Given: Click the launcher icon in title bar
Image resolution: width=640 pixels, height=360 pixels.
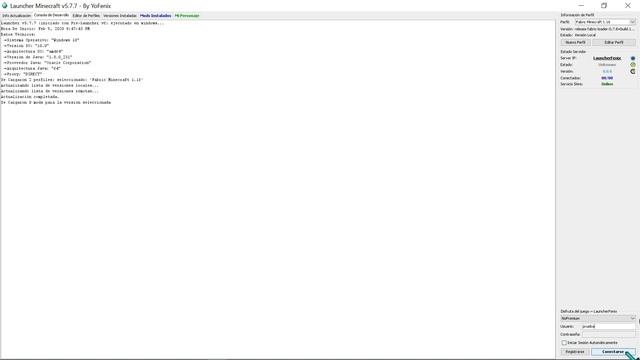Looking at the screenshot, I should click(x=4, y=6).
